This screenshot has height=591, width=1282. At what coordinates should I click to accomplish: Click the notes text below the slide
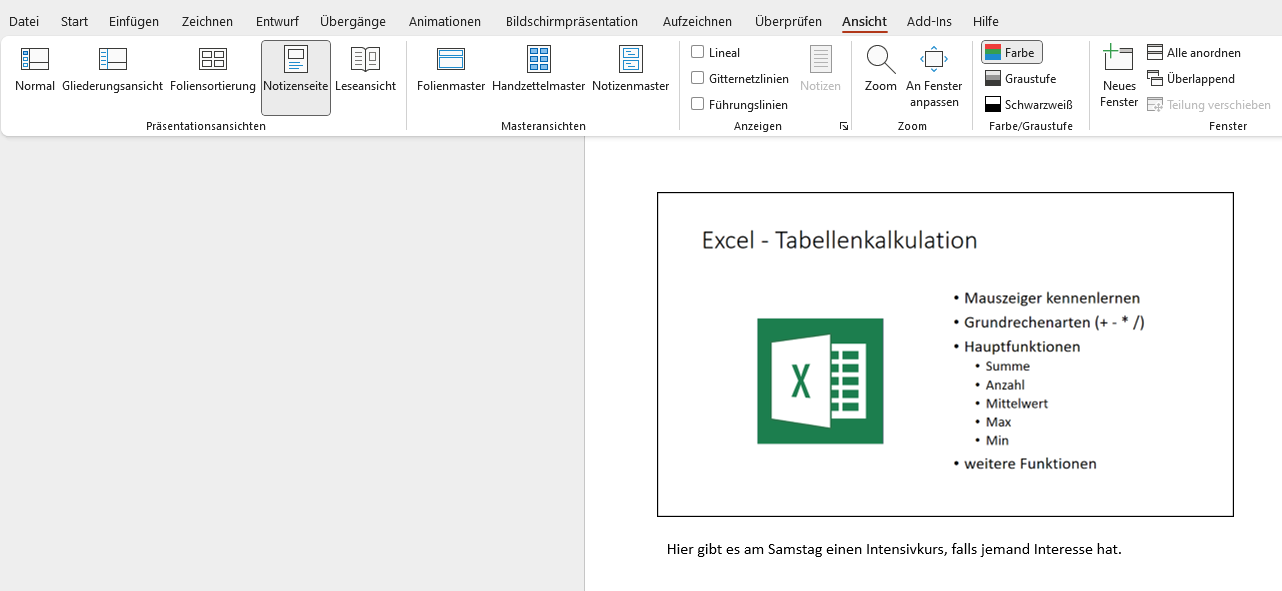(x=894, y=549)
